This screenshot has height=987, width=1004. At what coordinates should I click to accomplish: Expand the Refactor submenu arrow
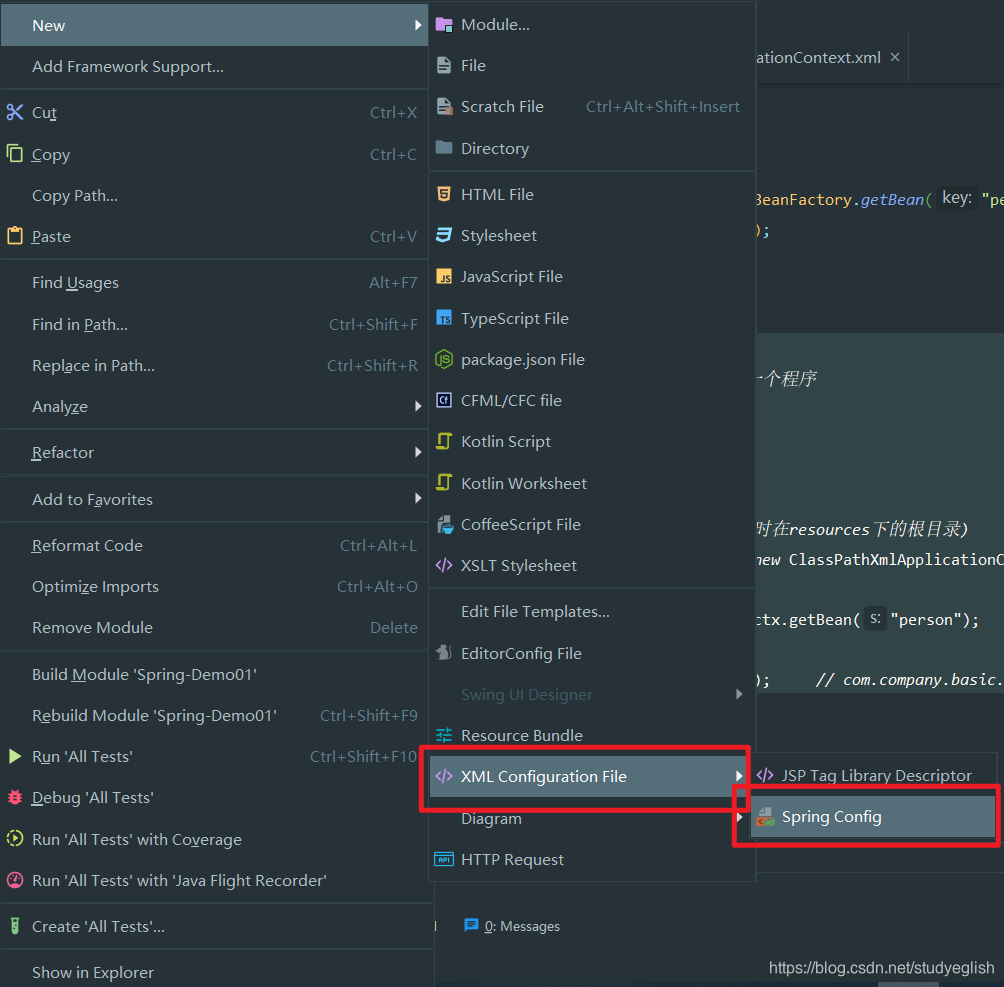click(418, 452)
